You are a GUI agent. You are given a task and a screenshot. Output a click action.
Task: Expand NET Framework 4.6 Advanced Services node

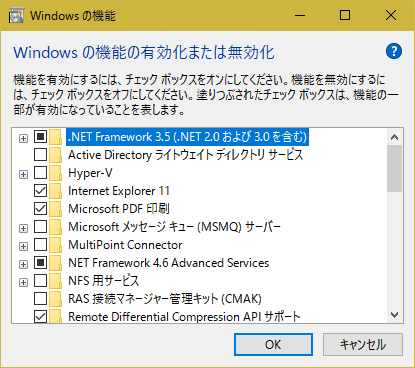tap(23, 264)
